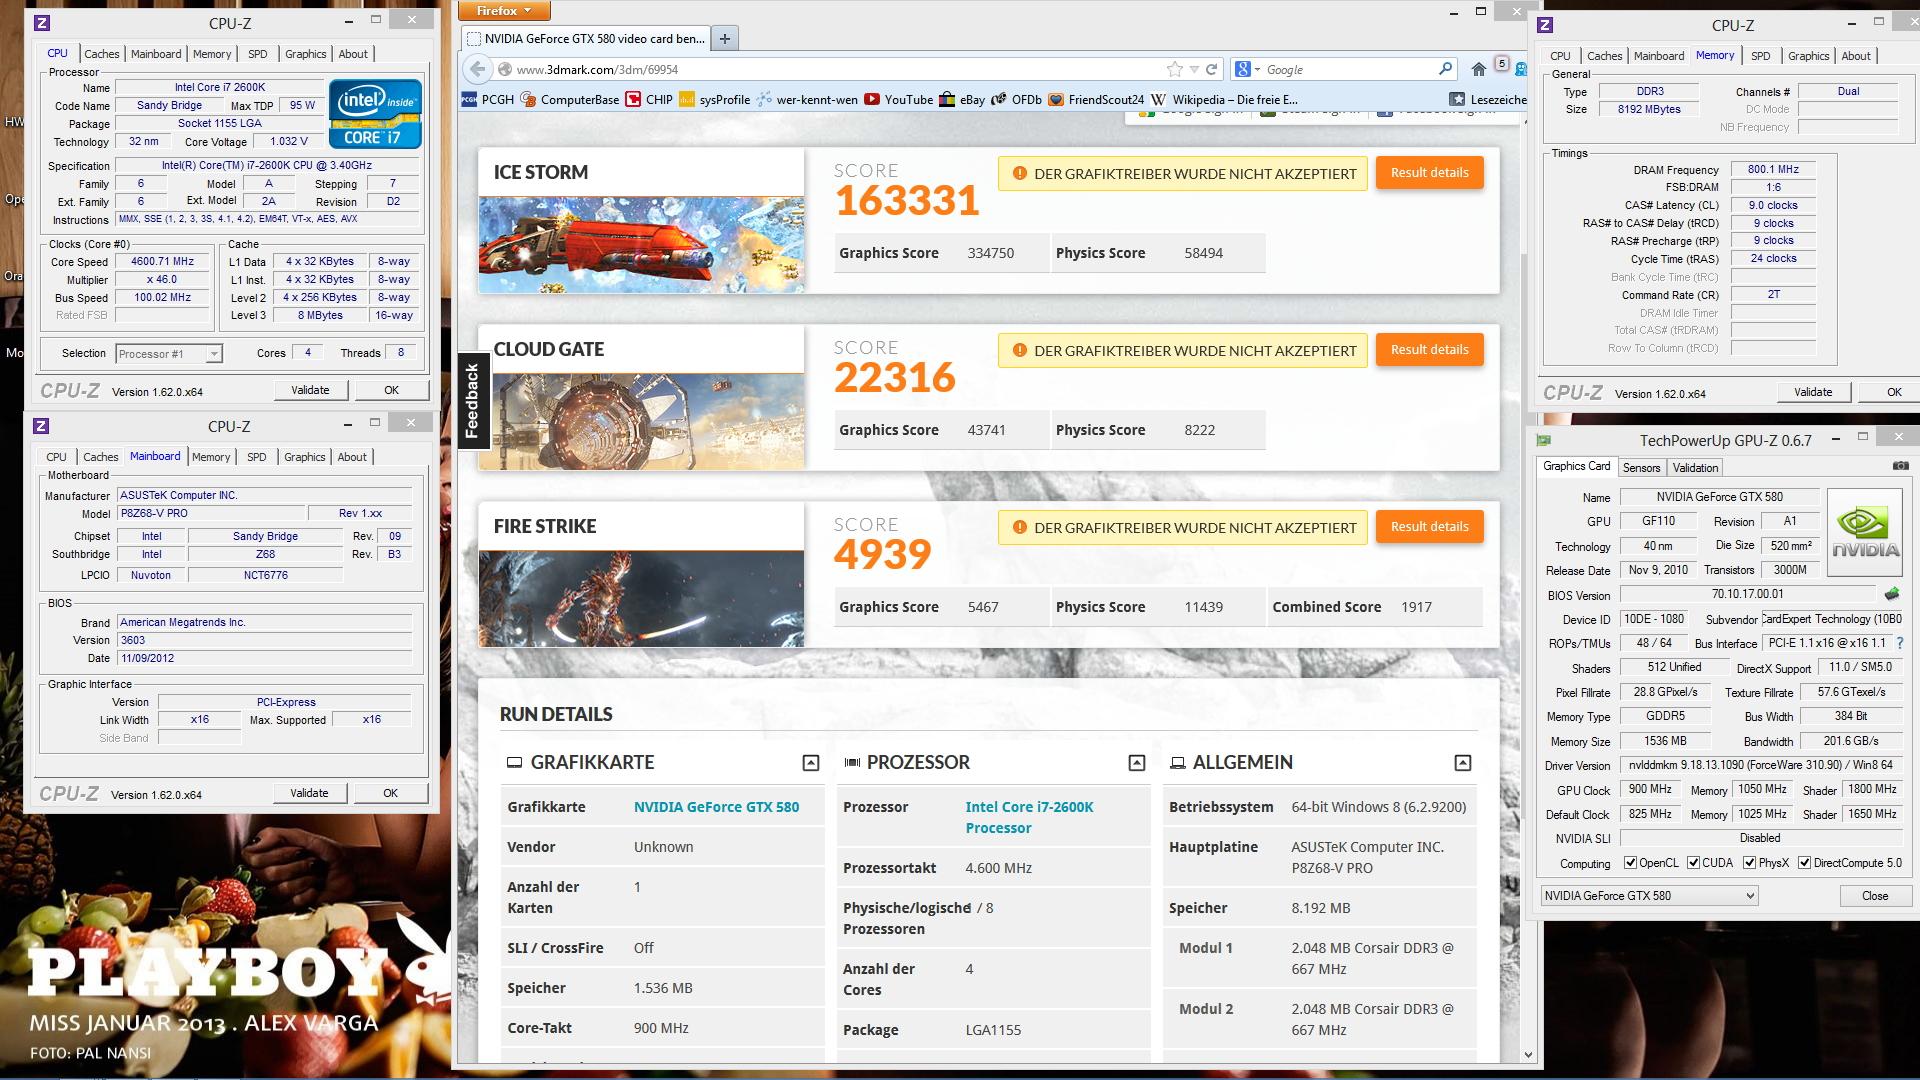Click the GPU-Z screenshot camera icon
Screen dimensions: 1920x1080
[x=1900, y=466]
